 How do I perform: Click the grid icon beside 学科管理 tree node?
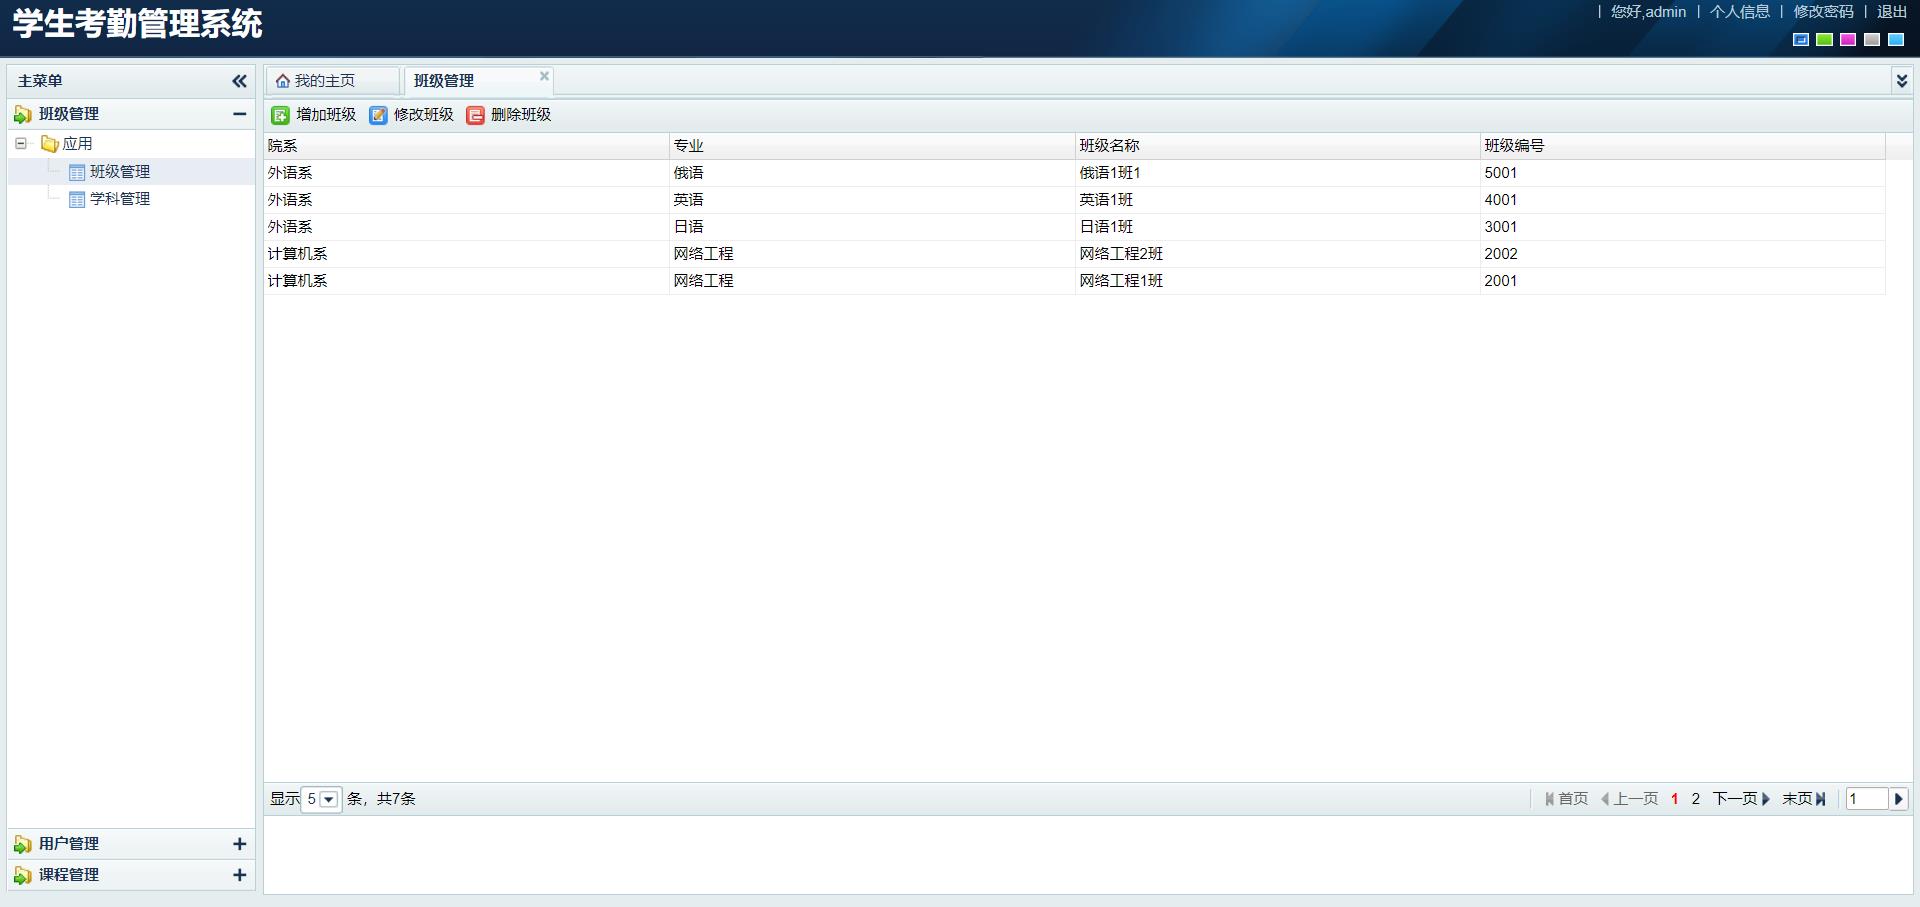coord(77,199)
